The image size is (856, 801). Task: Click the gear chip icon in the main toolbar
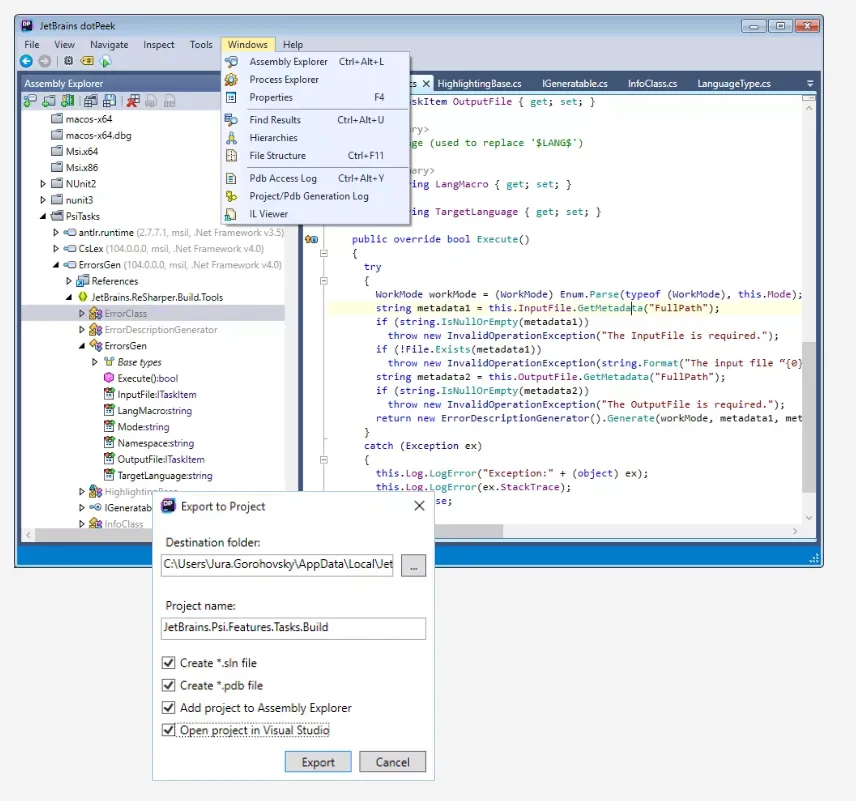(x=68, y=61)
